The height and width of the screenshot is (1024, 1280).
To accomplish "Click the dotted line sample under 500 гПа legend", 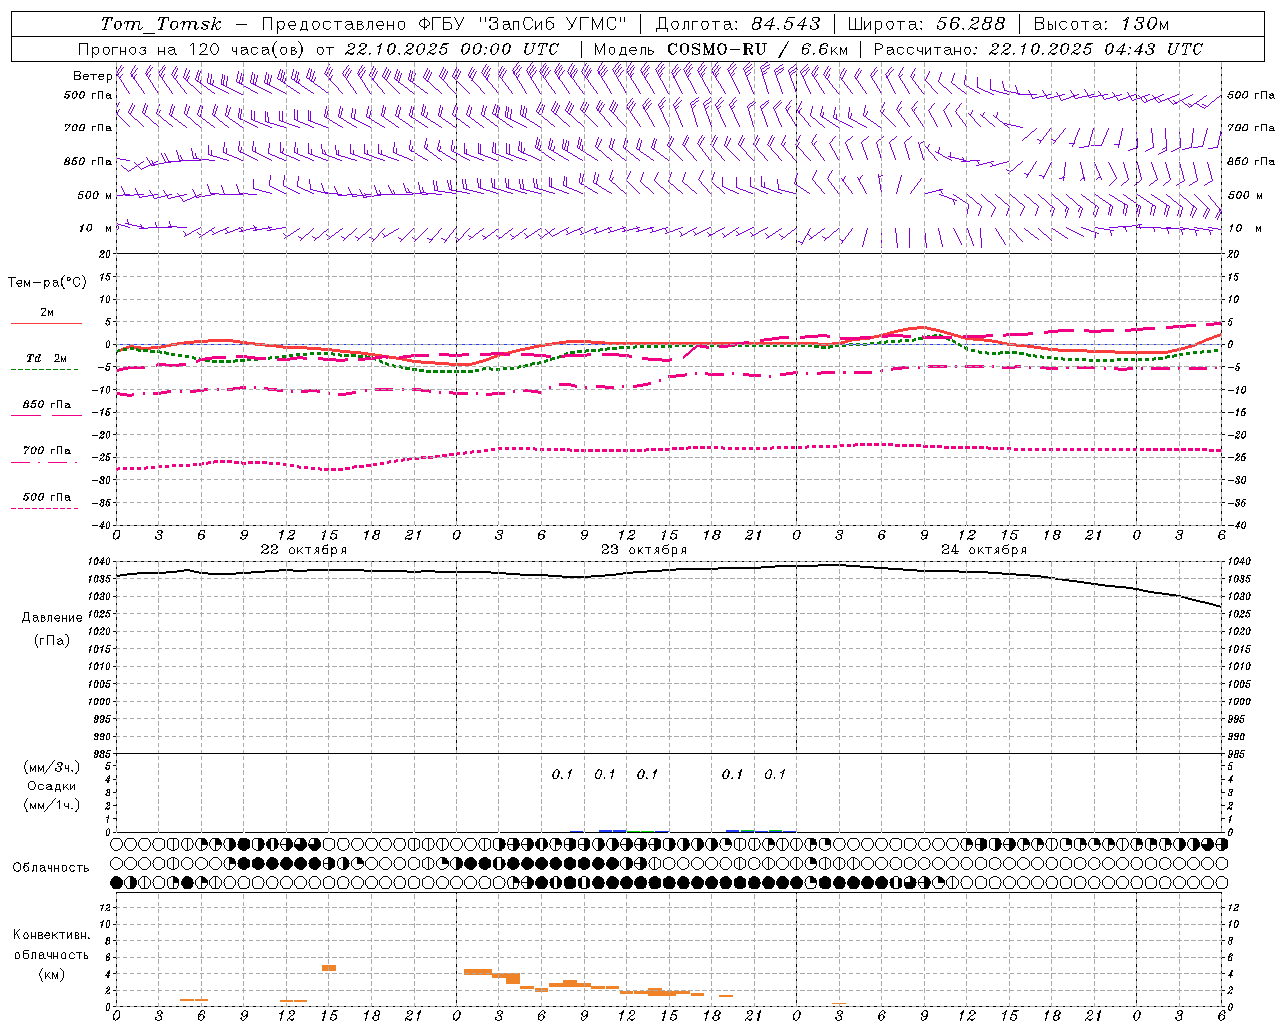I will point(44,509).
